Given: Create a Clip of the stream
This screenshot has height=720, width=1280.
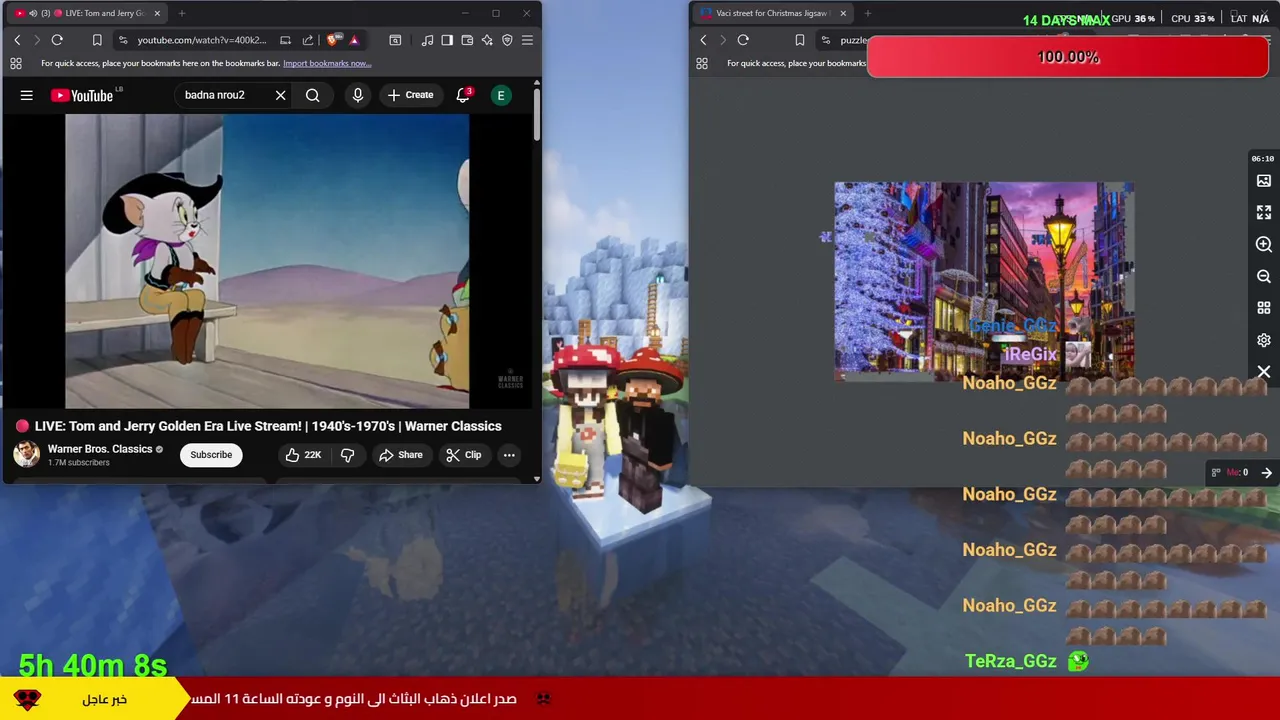Looking at the screenshot, I should pos(463,455).
